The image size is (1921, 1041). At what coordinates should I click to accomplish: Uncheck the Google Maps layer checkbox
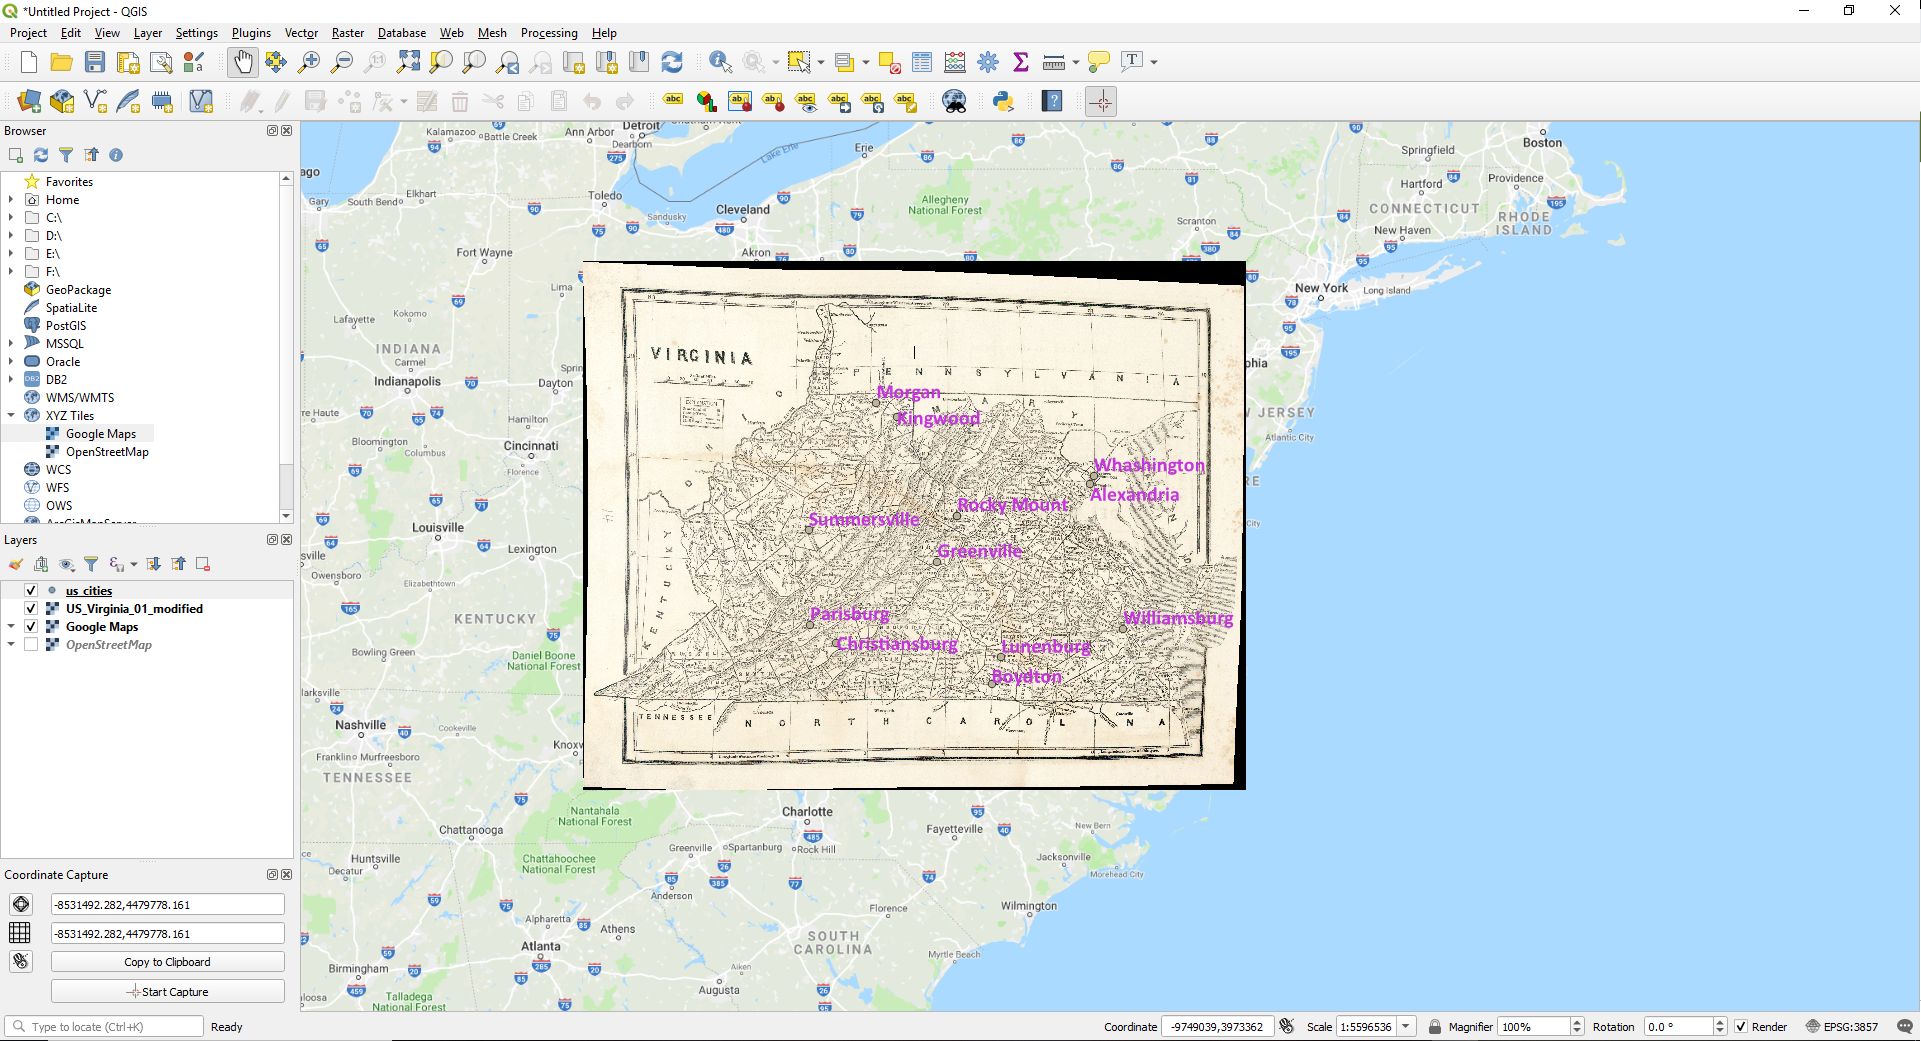click(x=31, y=627)
